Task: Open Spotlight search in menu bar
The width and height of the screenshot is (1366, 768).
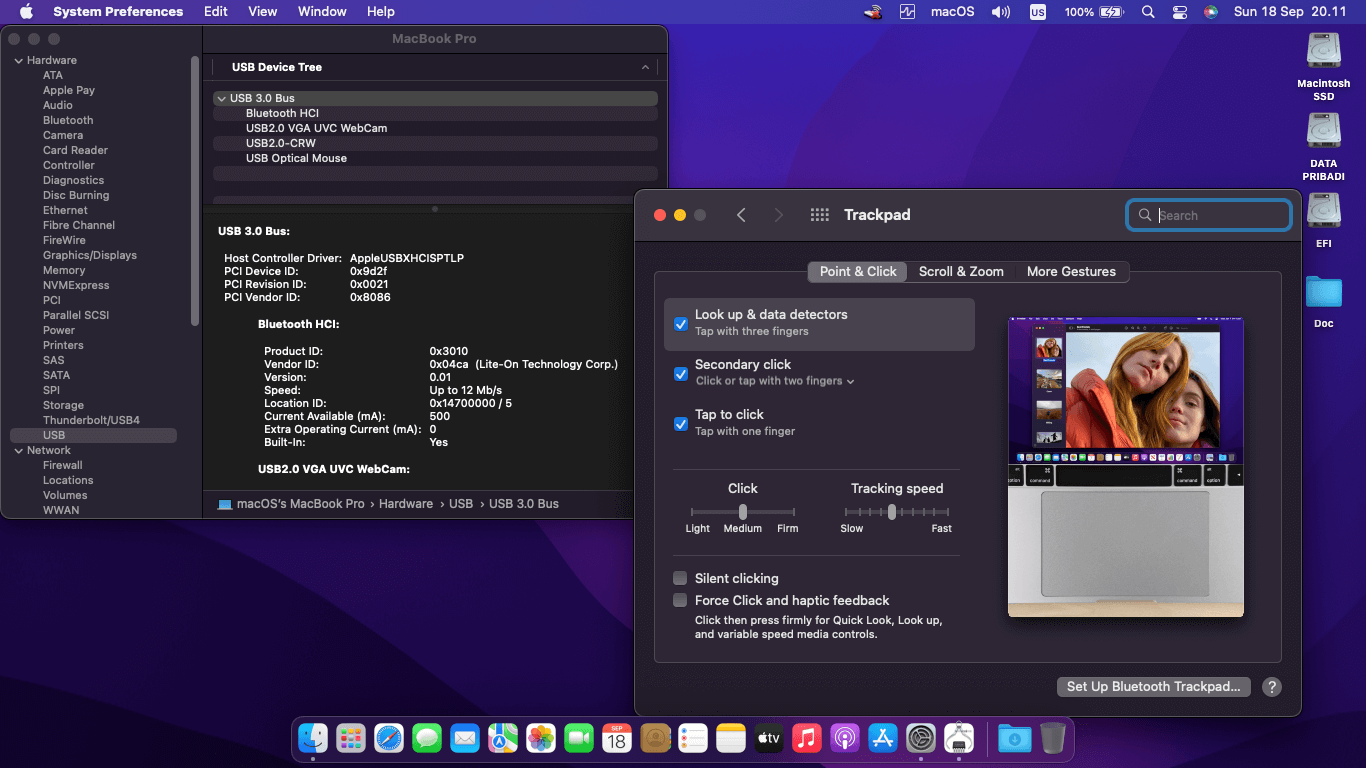Action: tap(1148, 12)
